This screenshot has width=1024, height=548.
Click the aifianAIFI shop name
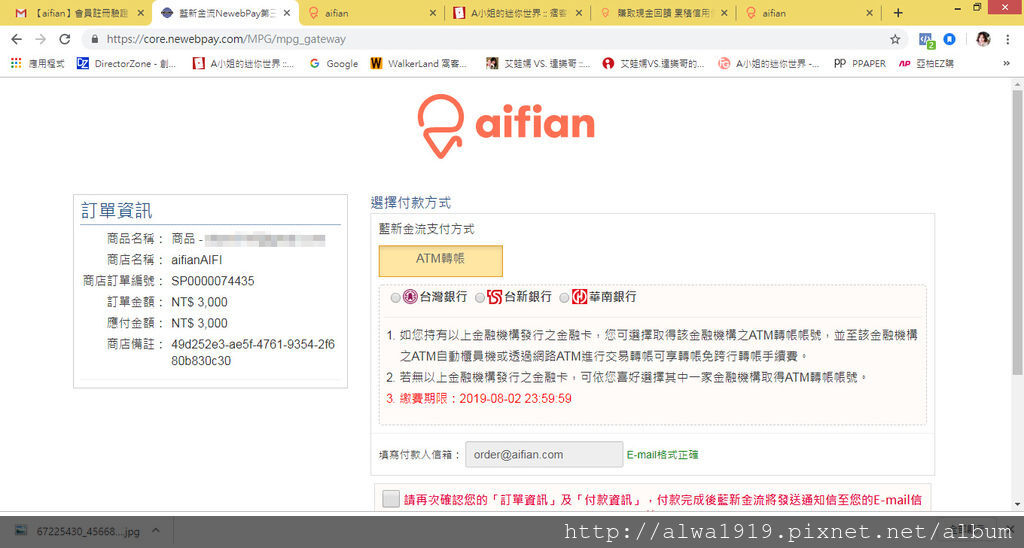[x=197, y=260]
